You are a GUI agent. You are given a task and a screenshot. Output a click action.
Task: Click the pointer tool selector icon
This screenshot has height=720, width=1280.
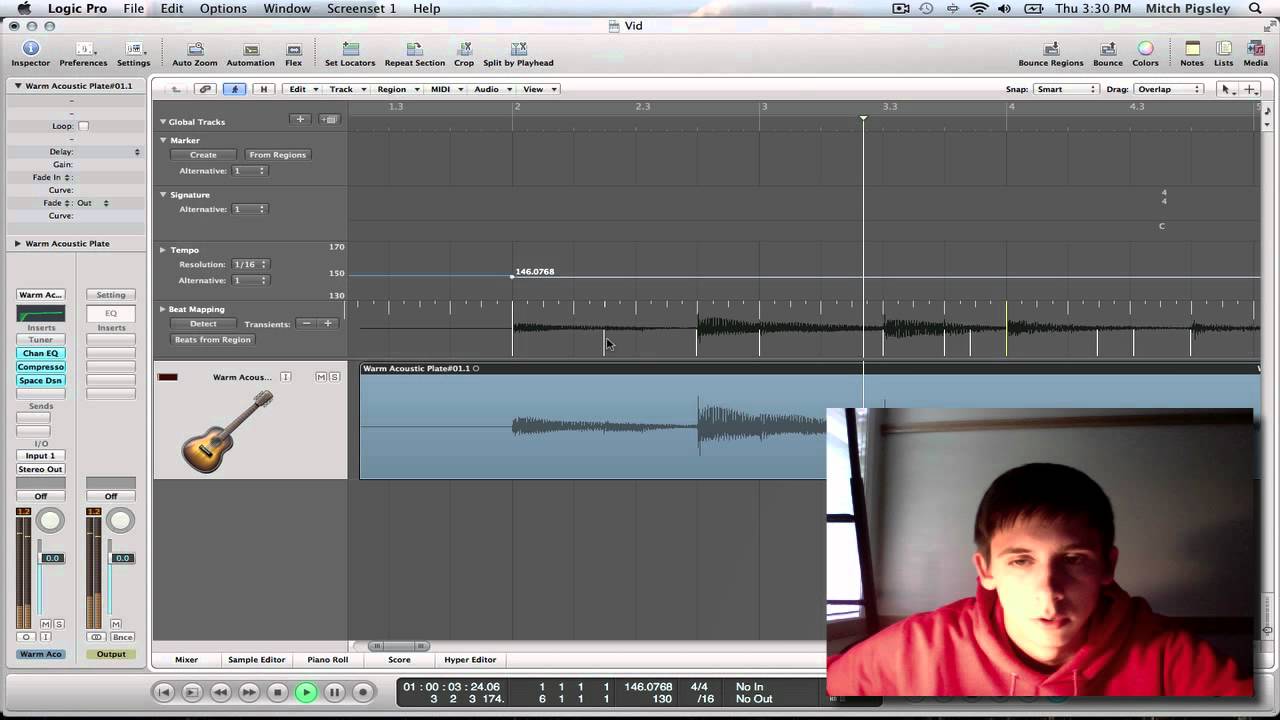coord(1227,89)
